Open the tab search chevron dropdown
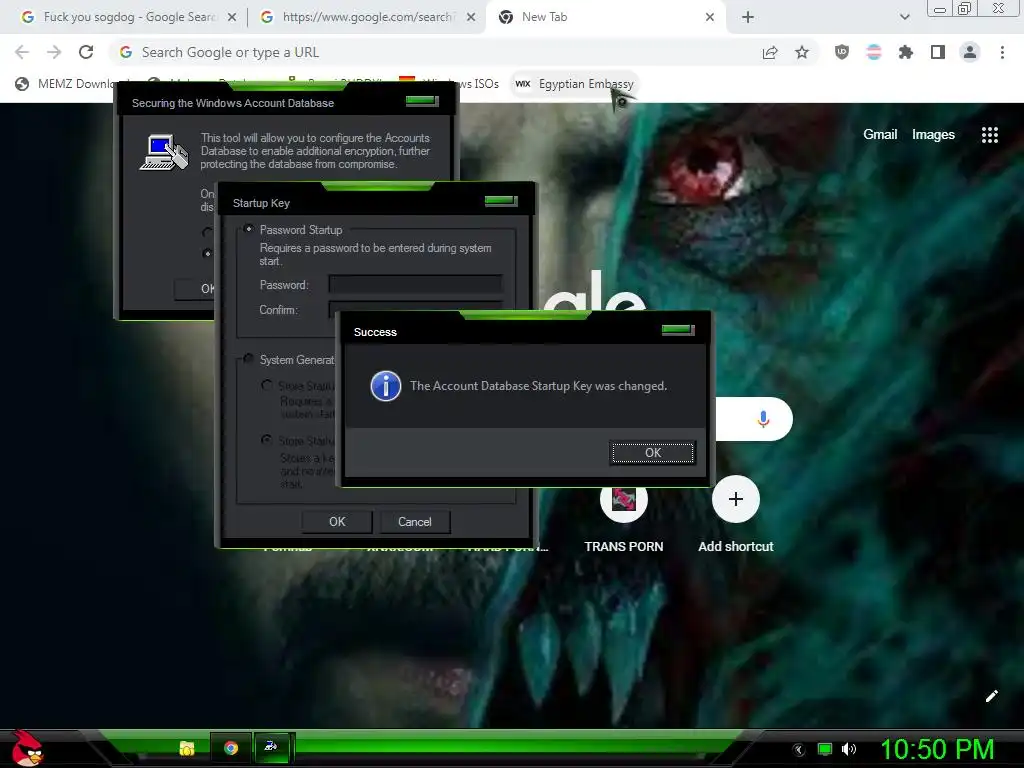The height and width of the screenshot is (768, 1024). (x=904, y=17)
